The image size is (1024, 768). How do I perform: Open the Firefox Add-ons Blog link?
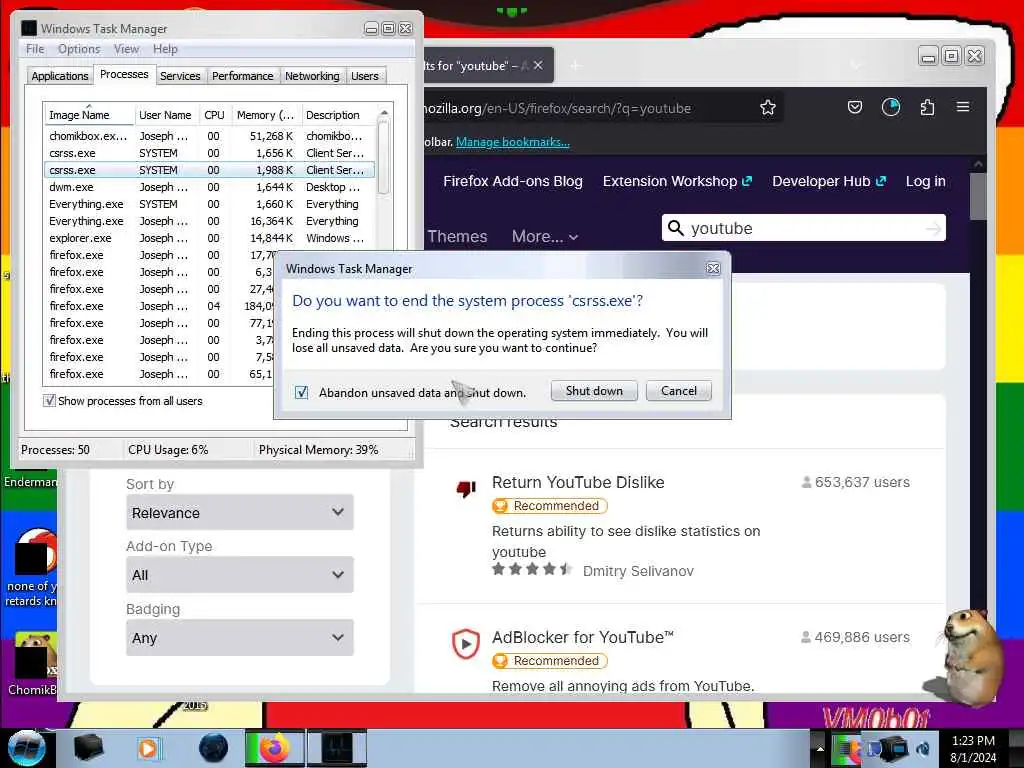[513, 181]
